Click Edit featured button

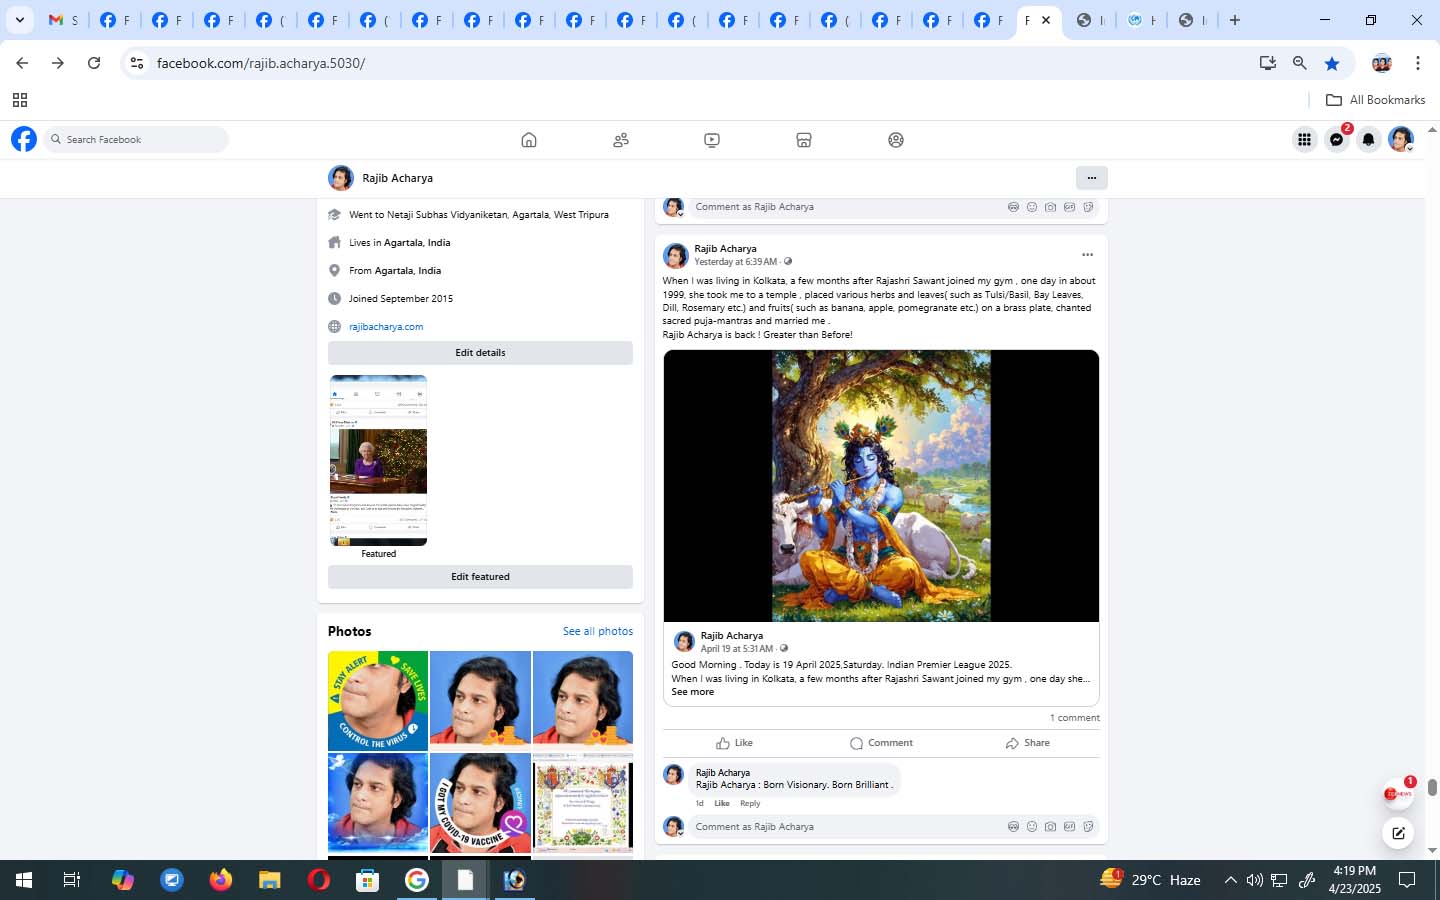[480, 577]
